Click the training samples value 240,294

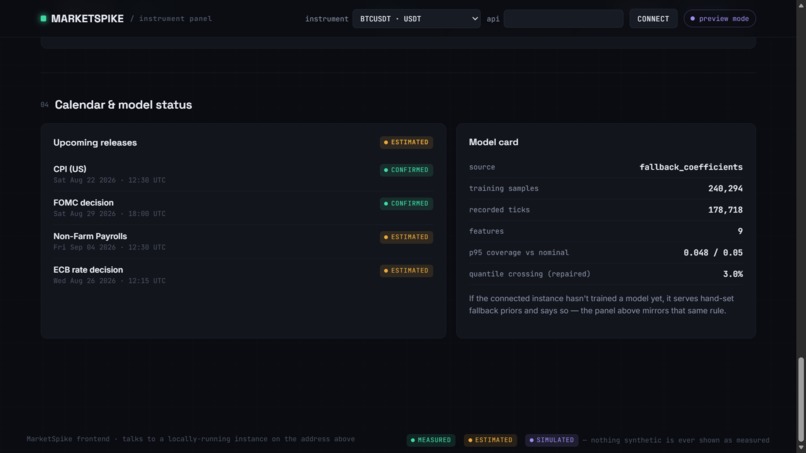725,189
